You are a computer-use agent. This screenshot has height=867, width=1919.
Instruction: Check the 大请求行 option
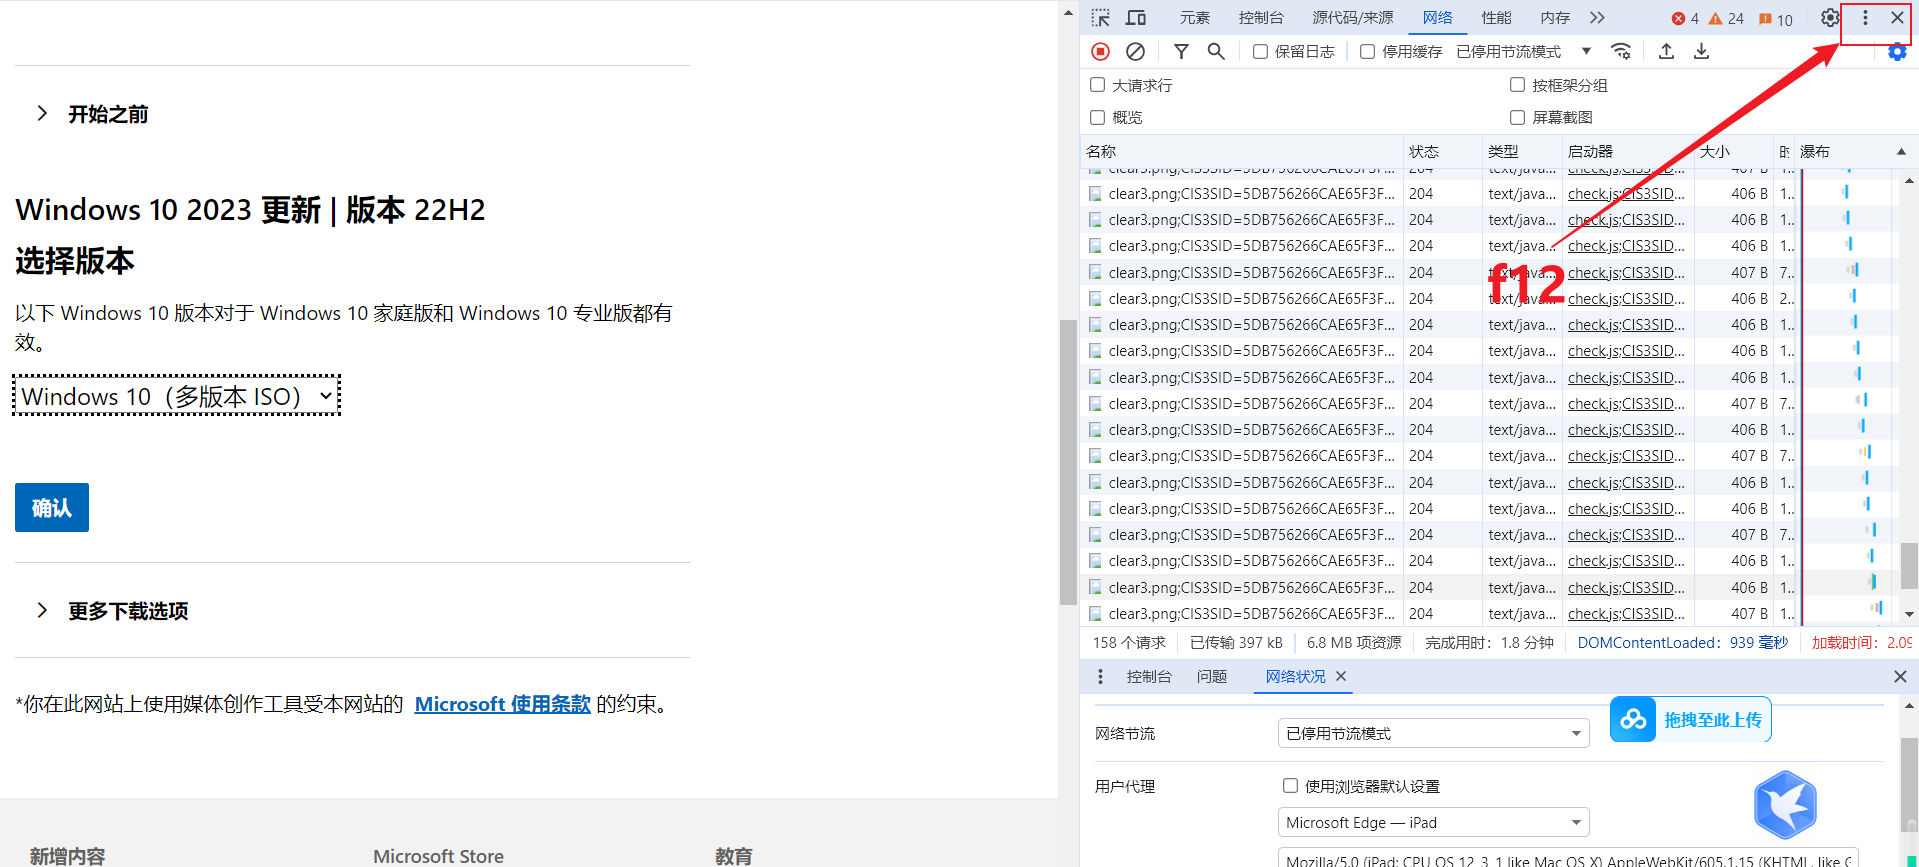(1097, 85)
